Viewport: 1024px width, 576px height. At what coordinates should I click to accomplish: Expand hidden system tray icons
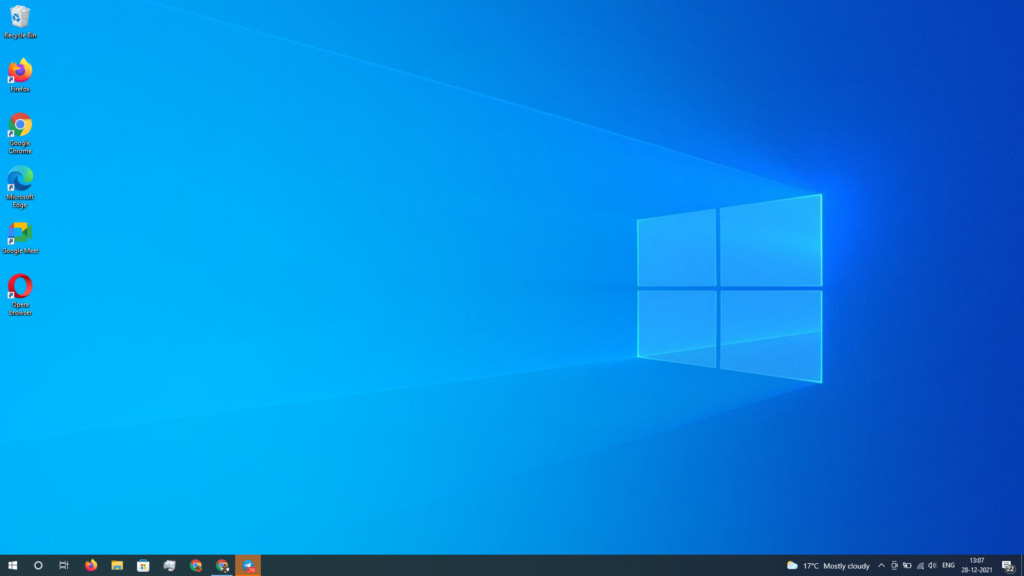(x=881, y=565)
